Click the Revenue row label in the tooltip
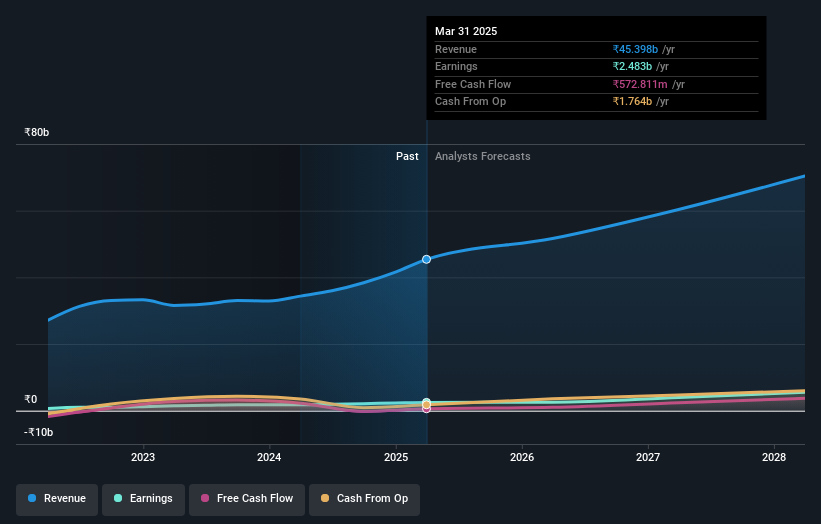 [x=456, y=49]
